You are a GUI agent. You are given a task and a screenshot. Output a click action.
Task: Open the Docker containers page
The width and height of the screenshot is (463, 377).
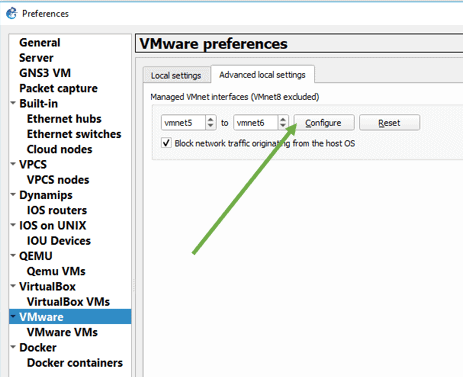click(x=75, y=362)
